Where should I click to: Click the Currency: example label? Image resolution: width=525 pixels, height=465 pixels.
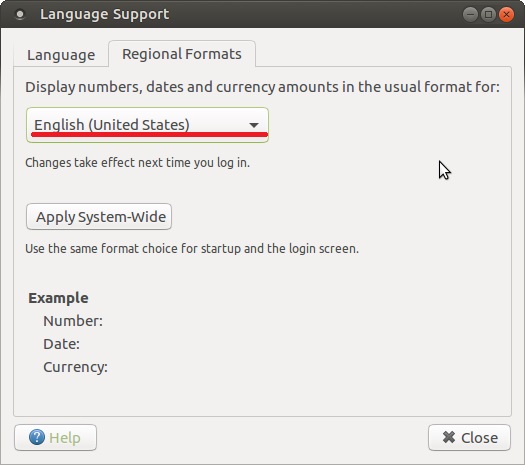click(x=75, y=367)
